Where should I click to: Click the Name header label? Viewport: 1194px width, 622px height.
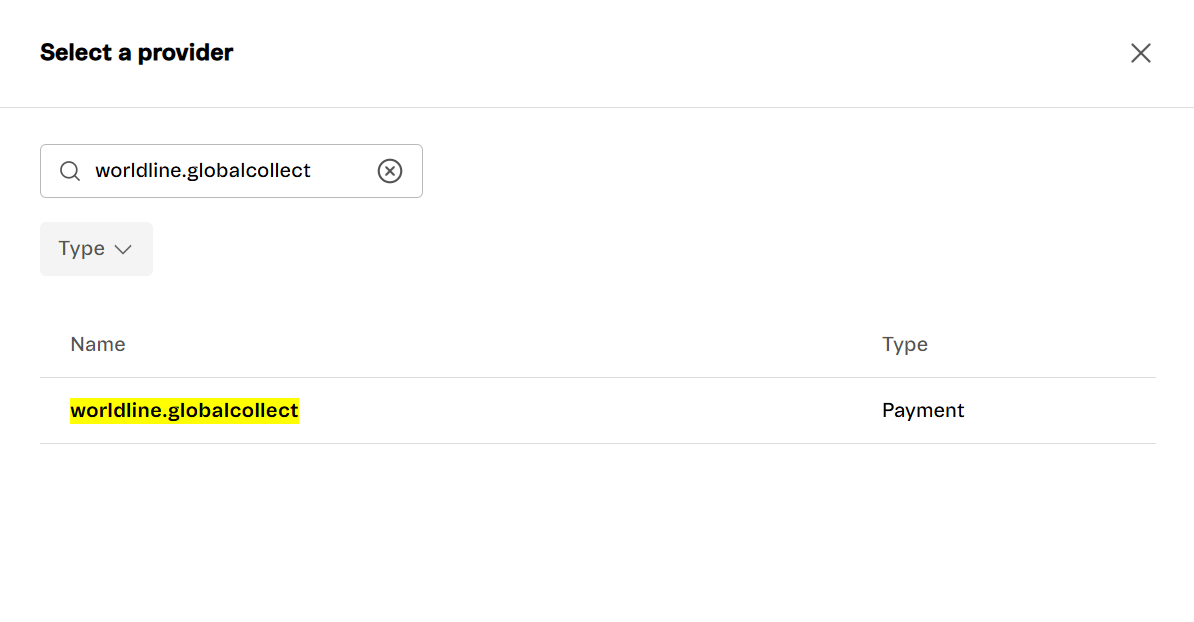98,344
